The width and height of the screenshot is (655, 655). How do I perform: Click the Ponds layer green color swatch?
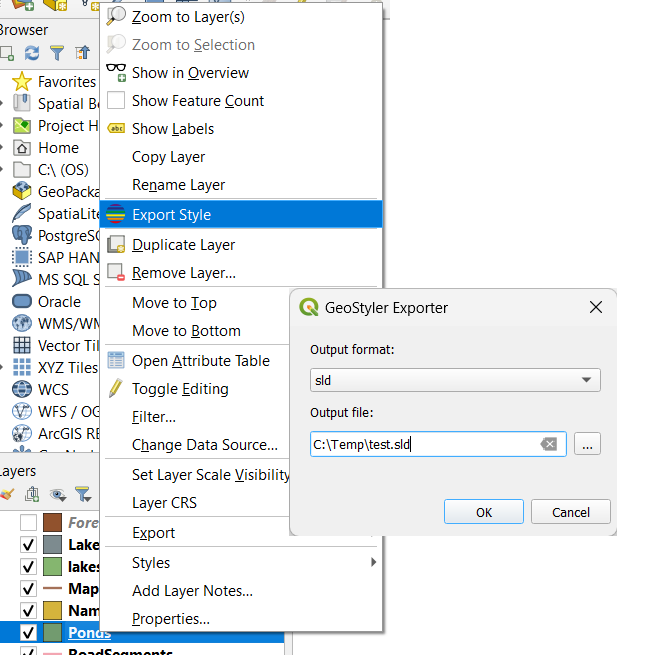tap(53, 632)
